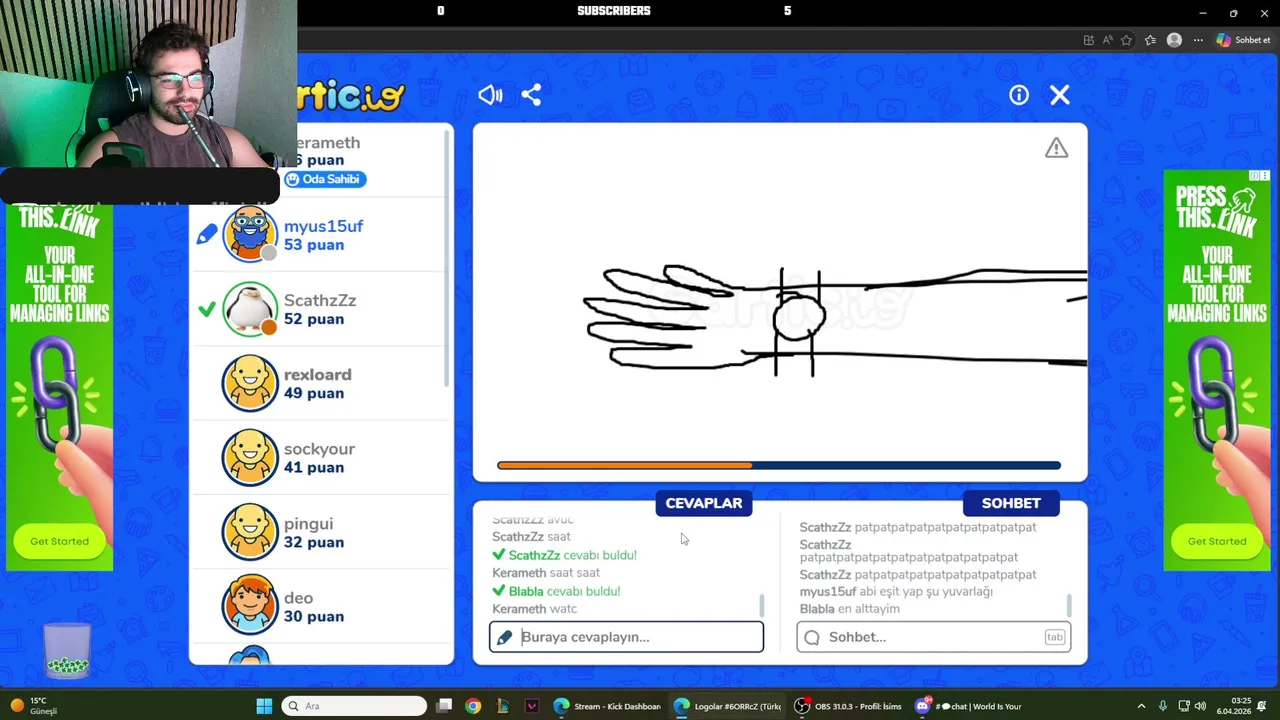
Task: Click the Oda Sahibi badge
Action: [x=325, y=179]
